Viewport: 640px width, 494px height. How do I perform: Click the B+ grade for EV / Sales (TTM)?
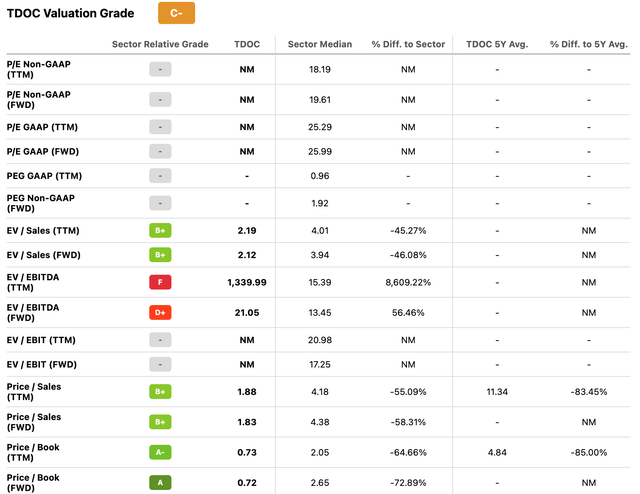point(160,230)
